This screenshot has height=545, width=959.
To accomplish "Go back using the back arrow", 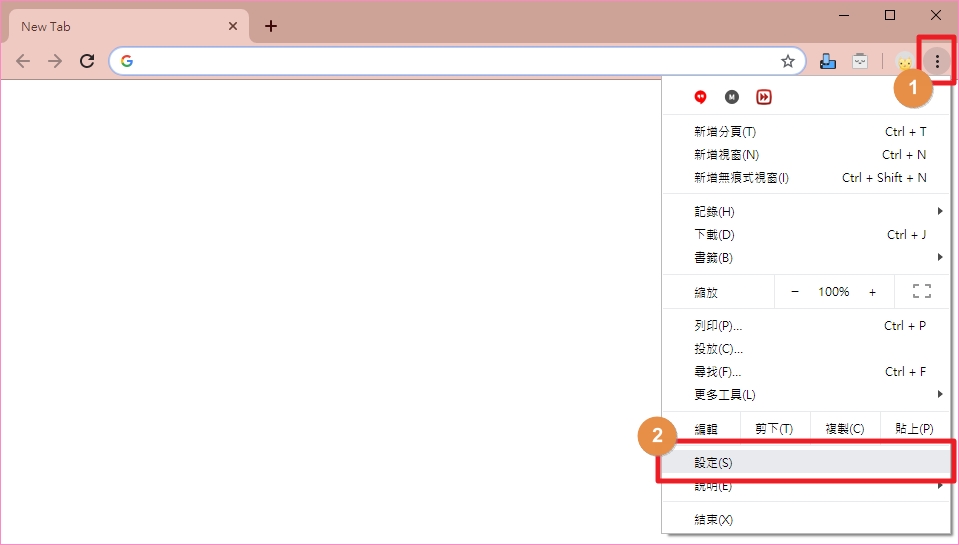I will pos(23,61).
